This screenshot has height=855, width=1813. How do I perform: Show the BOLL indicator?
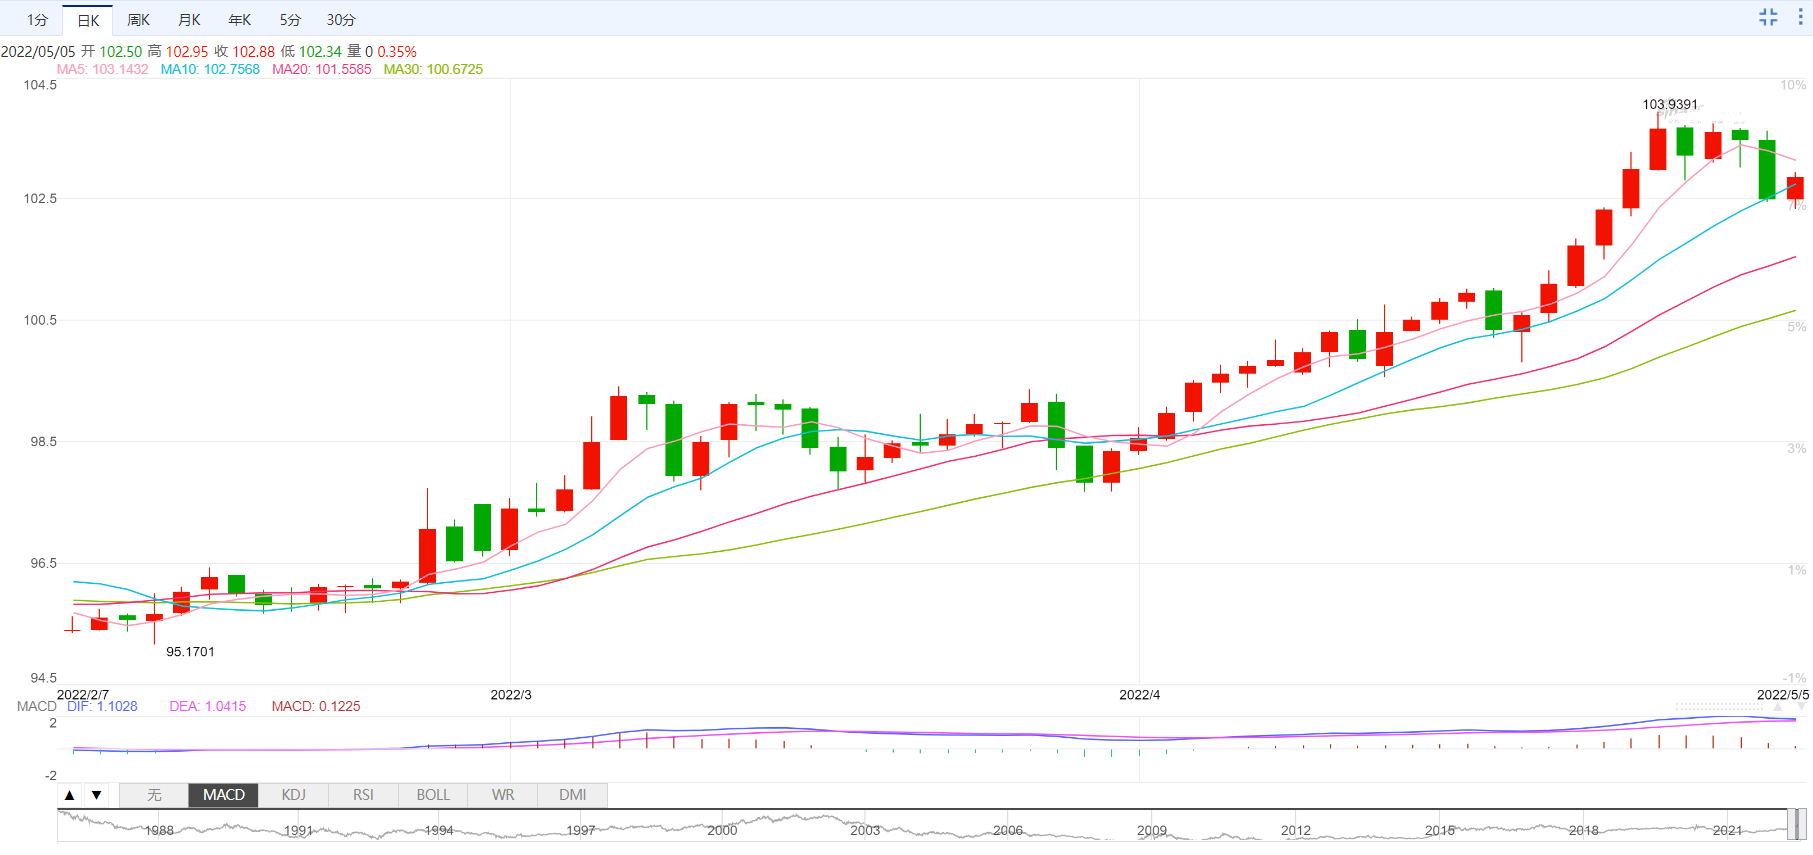(433, 795)
